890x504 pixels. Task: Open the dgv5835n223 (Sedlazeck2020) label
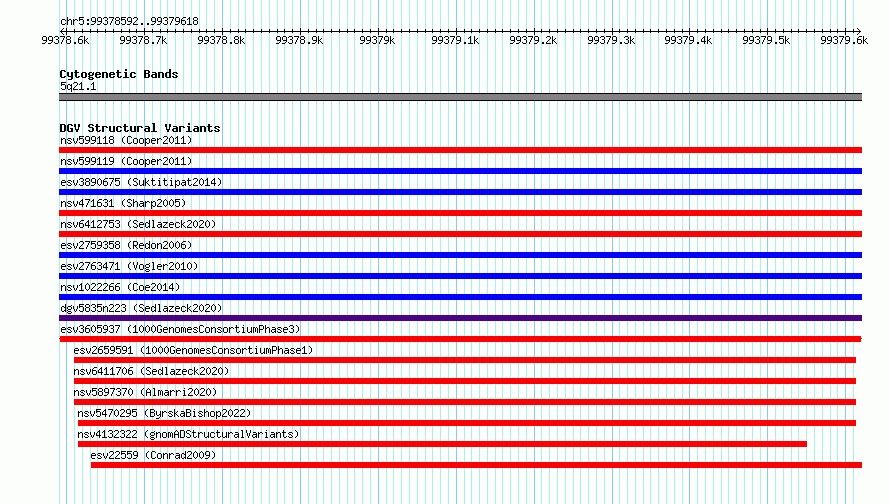141,308
